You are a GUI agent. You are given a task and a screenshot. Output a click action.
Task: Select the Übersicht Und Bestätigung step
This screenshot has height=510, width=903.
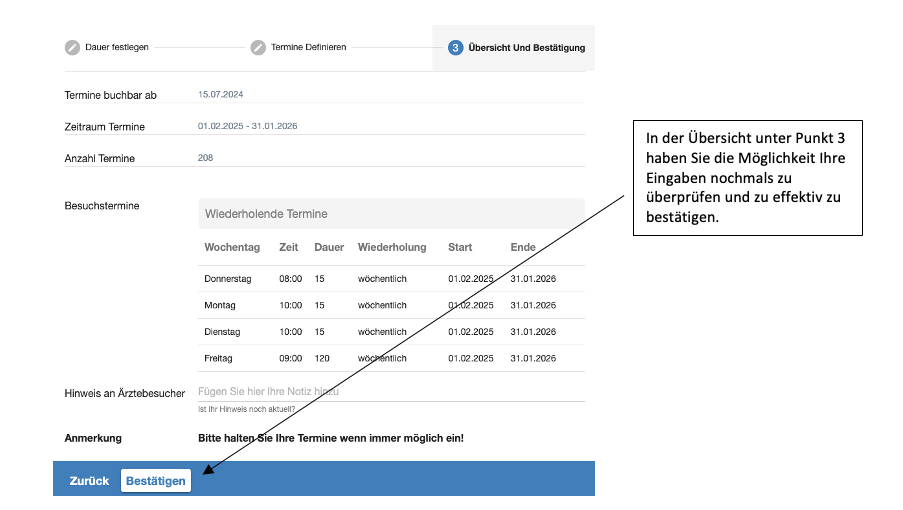tap(526, 47)
